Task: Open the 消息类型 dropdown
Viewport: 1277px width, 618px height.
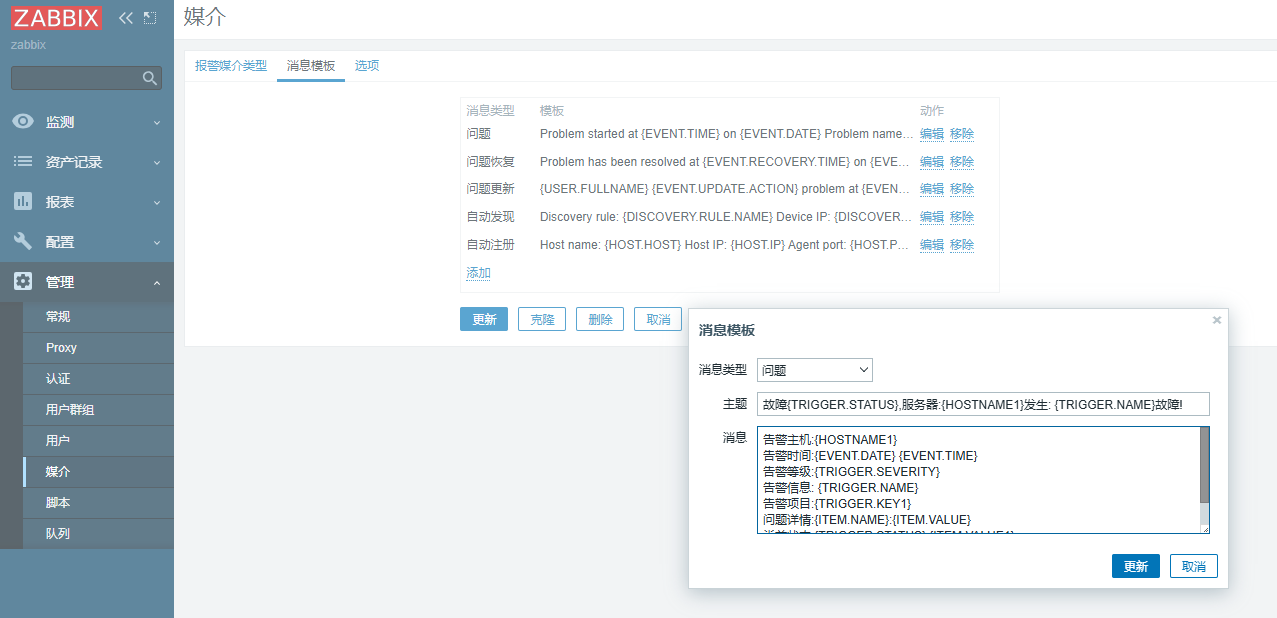Action: [x=815, y=370]
